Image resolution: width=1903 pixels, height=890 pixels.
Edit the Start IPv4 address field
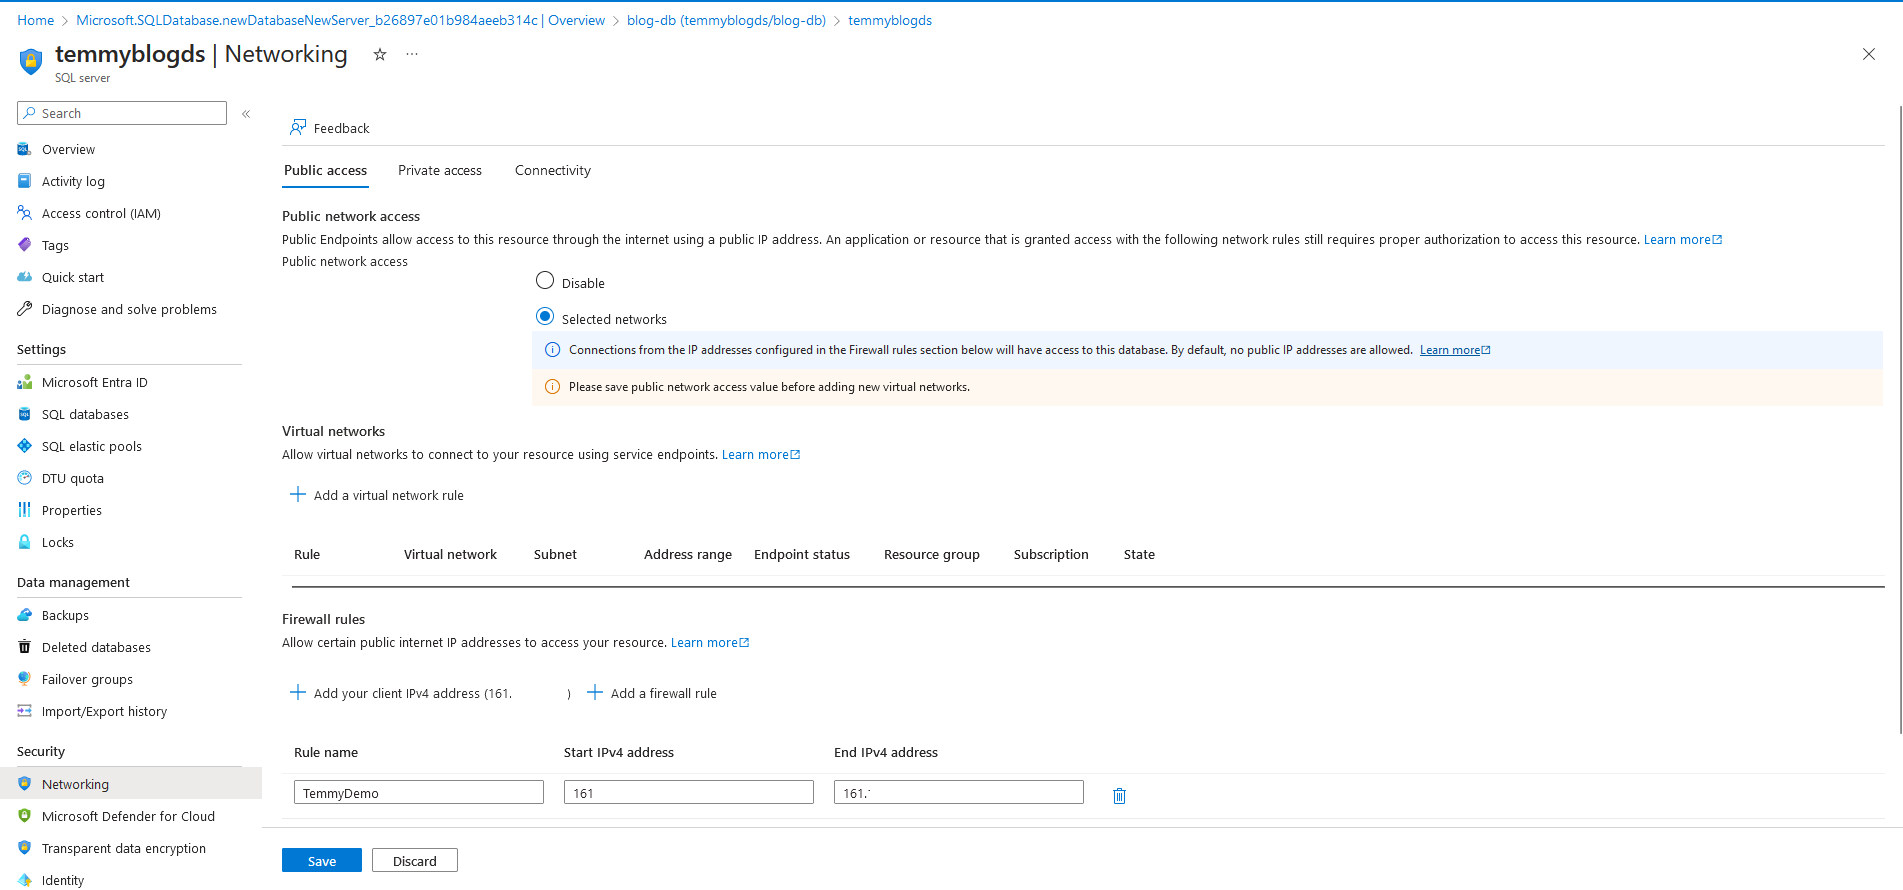689,792
